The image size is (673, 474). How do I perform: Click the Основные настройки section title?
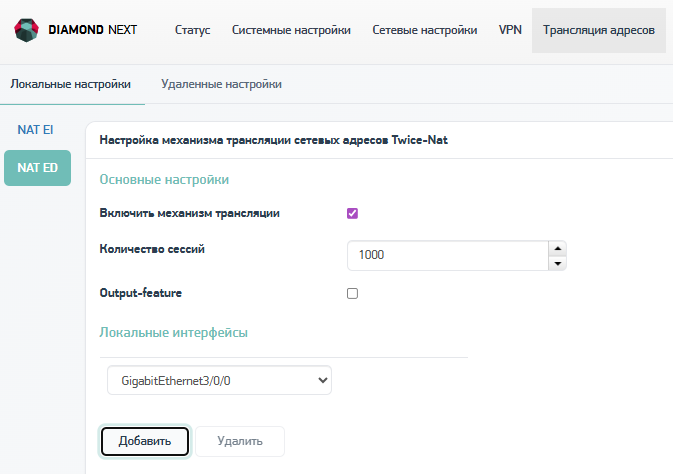(164, 179)
